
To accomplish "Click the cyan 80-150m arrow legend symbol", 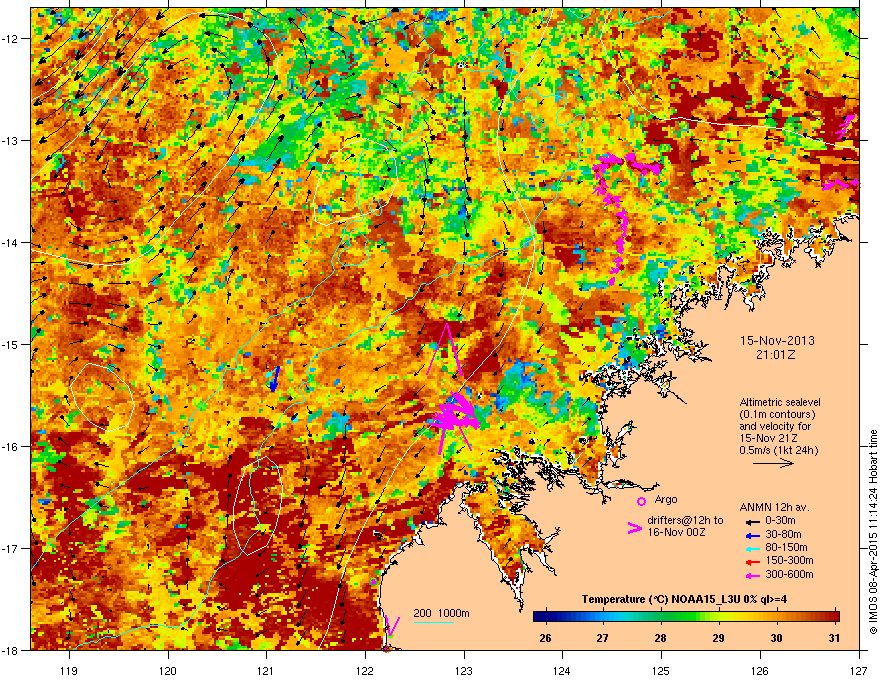I will [753, 548].
